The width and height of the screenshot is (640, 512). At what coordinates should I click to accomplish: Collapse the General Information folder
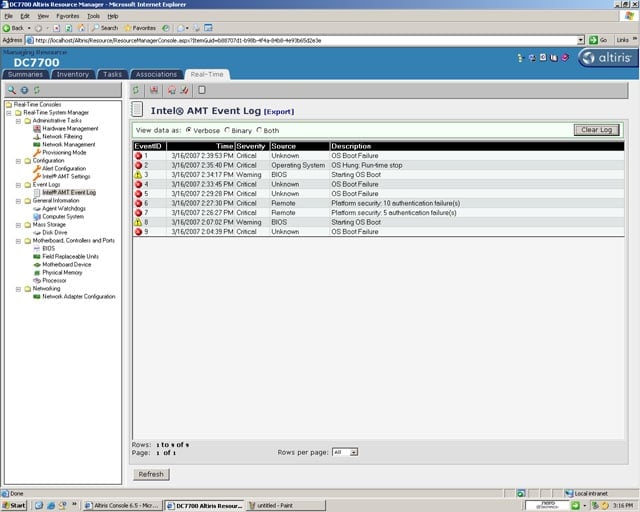pyautogui.click(x=18, y=201)
